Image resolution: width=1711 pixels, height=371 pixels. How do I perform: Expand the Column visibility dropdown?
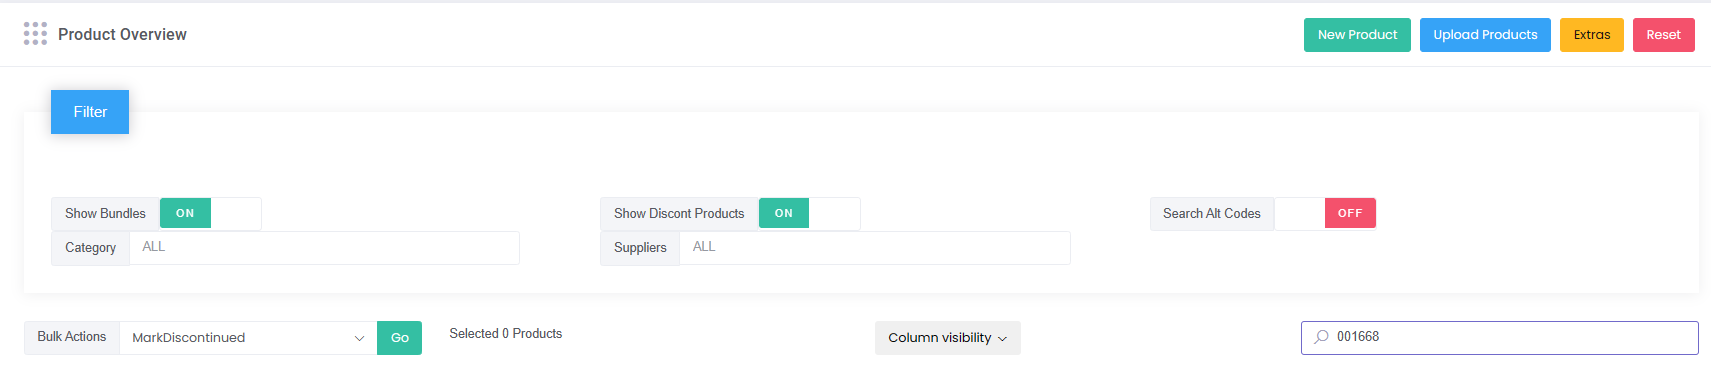coord(948,338)
